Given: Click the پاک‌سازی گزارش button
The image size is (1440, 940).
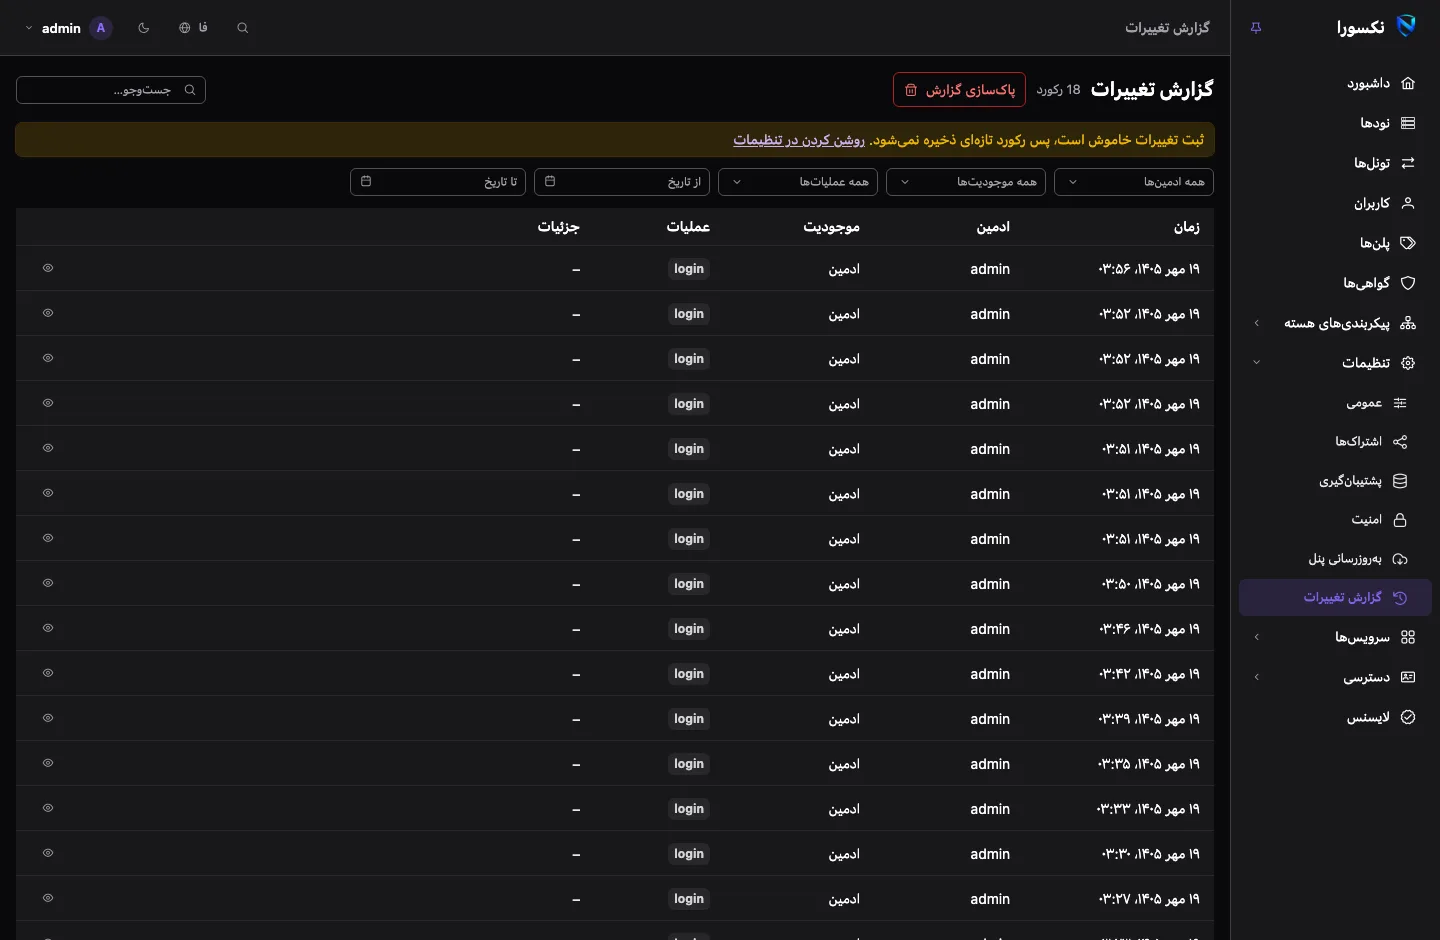Looking at the screenshot, I should (959, 90).
